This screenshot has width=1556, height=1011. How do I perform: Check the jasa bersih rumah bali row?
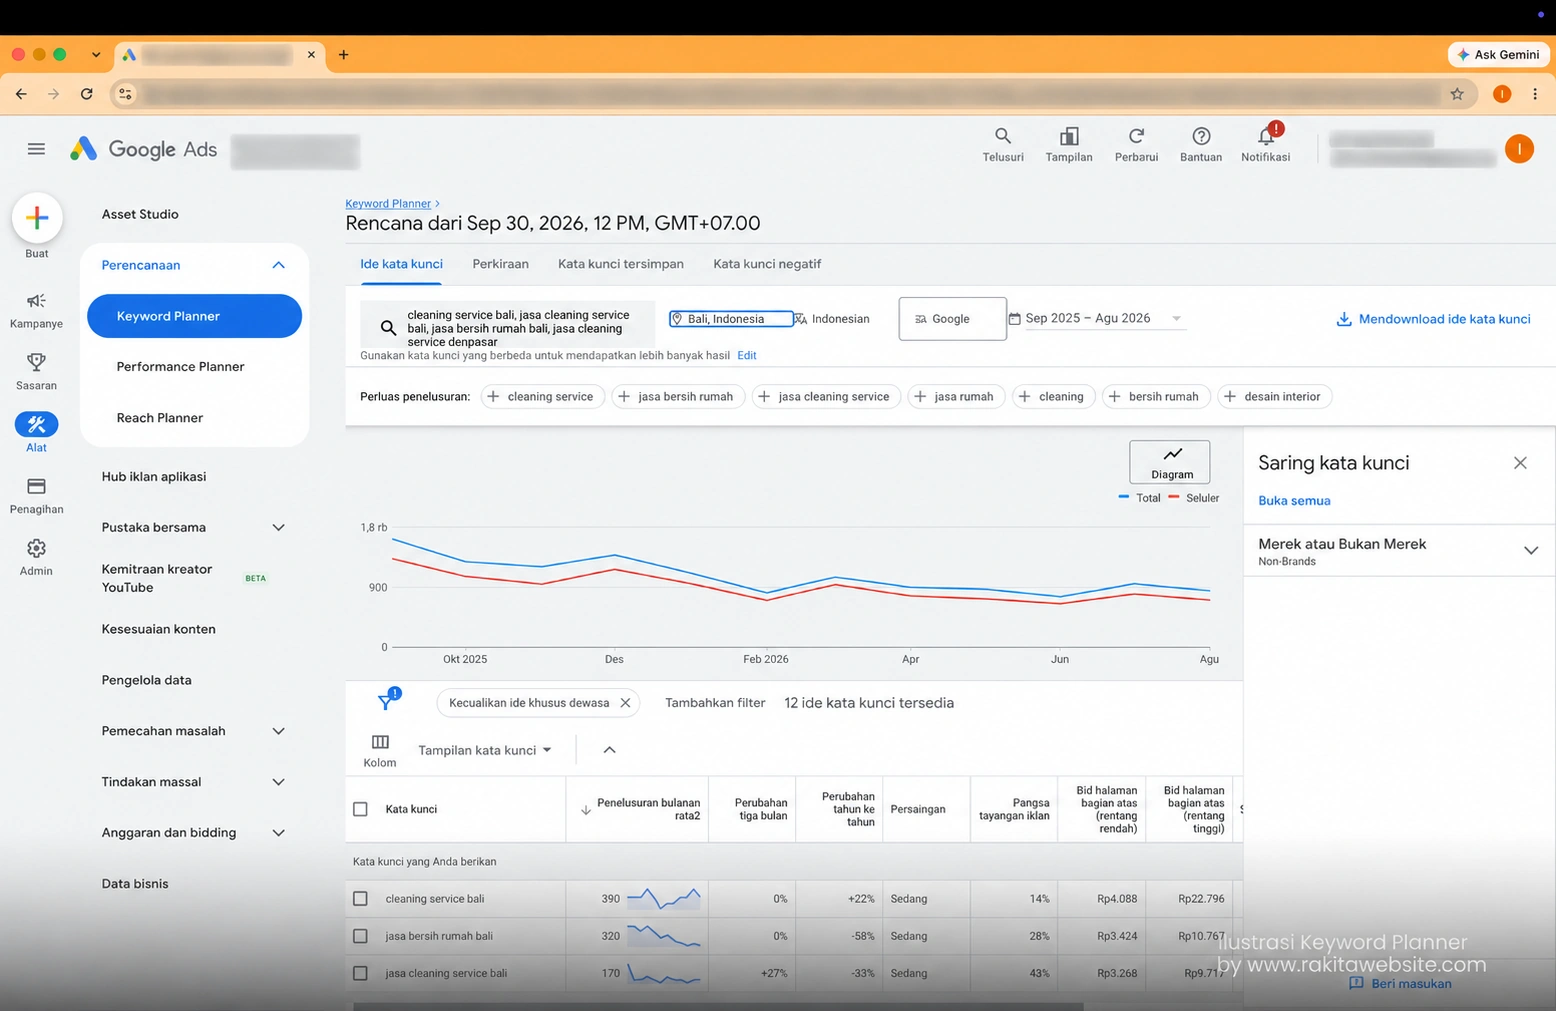[361, 936]
